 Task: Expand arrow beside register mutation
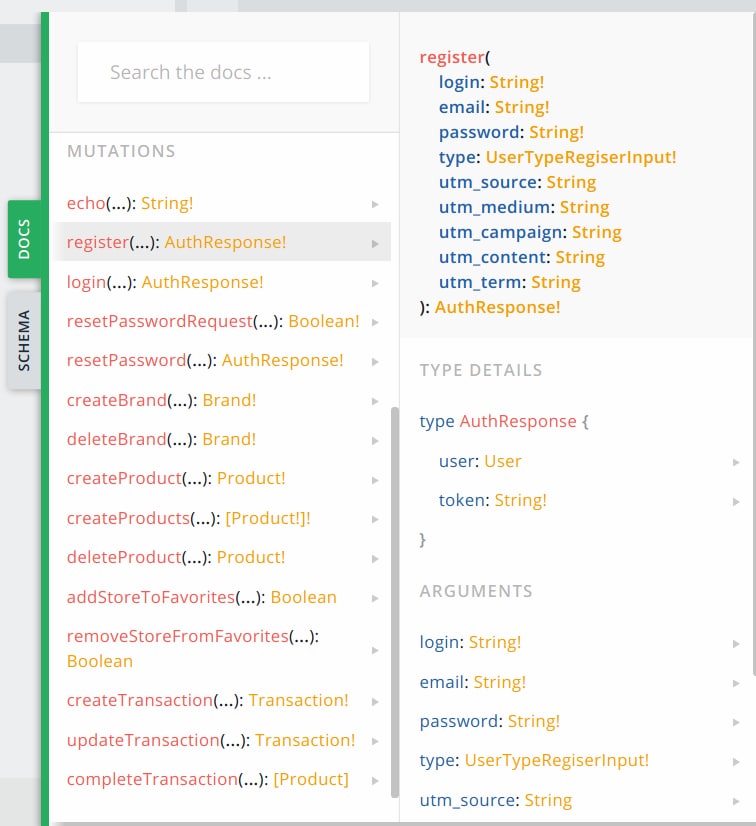pyautogui.click(x=375, y=243)
